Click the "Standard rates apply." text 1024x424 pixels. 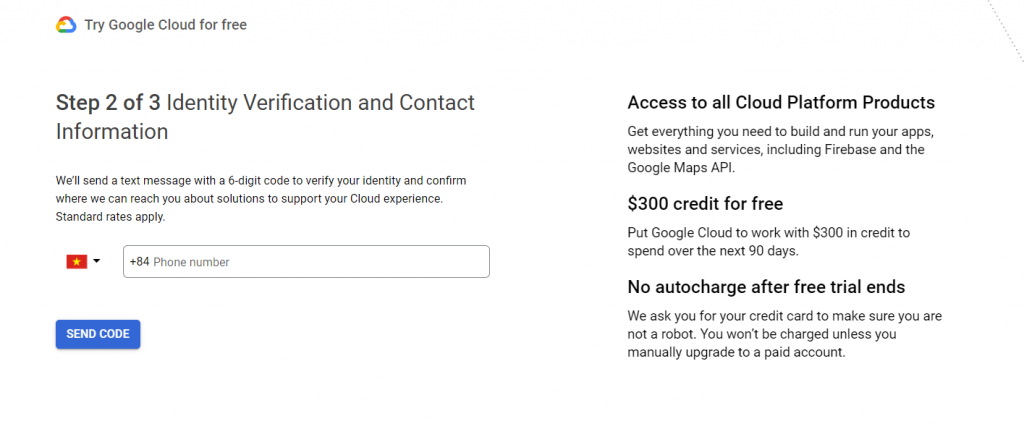pyautogui.click(x=110, y=216)
